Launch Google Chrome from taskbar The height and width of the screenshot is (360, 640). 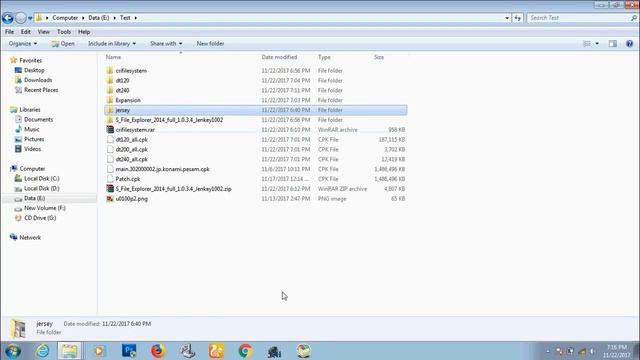pos(245,351)
